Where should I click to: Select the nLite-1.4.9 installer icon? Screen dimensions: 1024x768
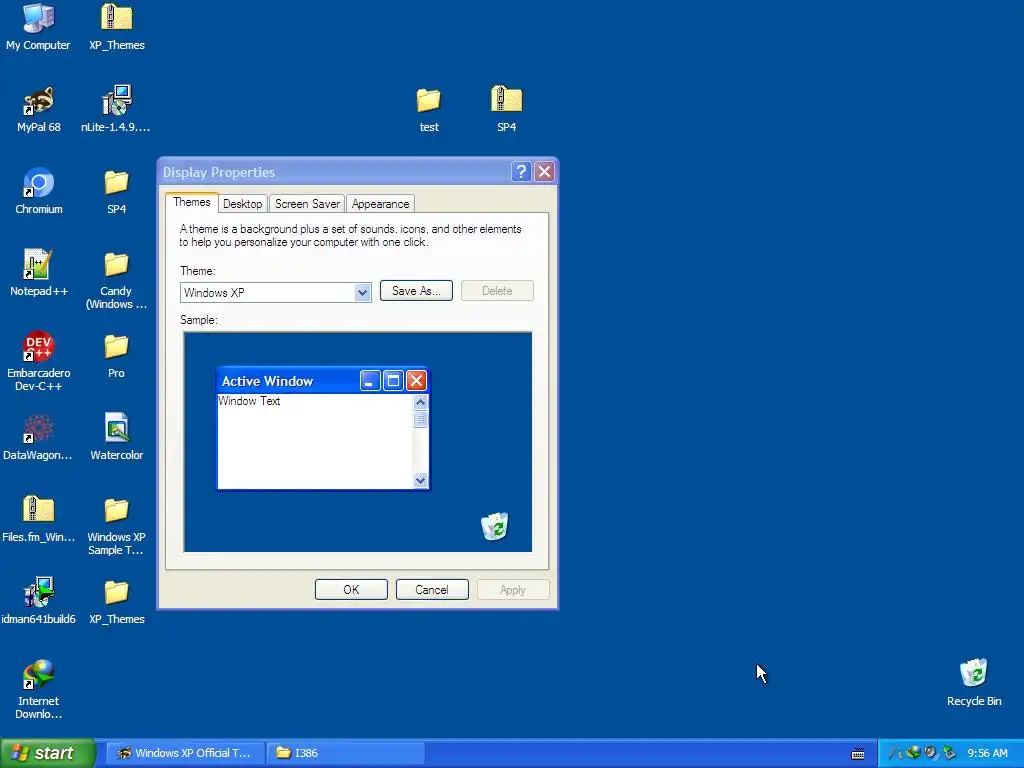116,108
